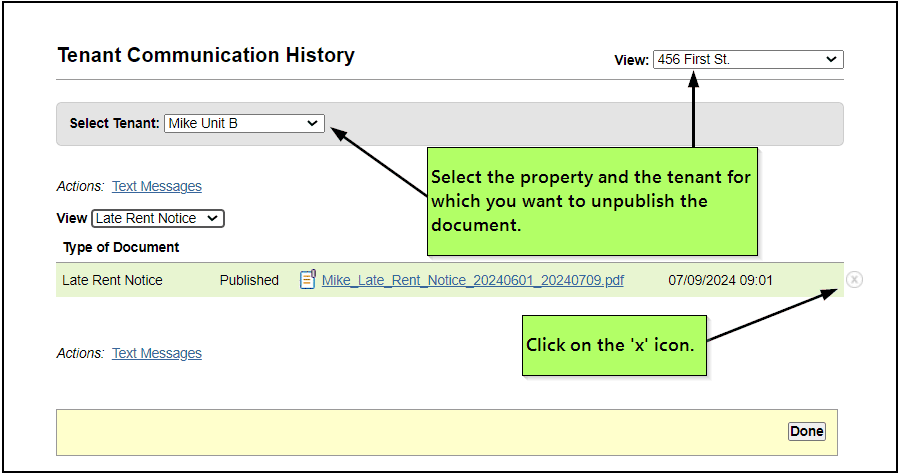The height and width of the screenshot is (476, 900).
Task: Click the green callout reading "Click on the 'x' icon"
Action: [615, 345]
